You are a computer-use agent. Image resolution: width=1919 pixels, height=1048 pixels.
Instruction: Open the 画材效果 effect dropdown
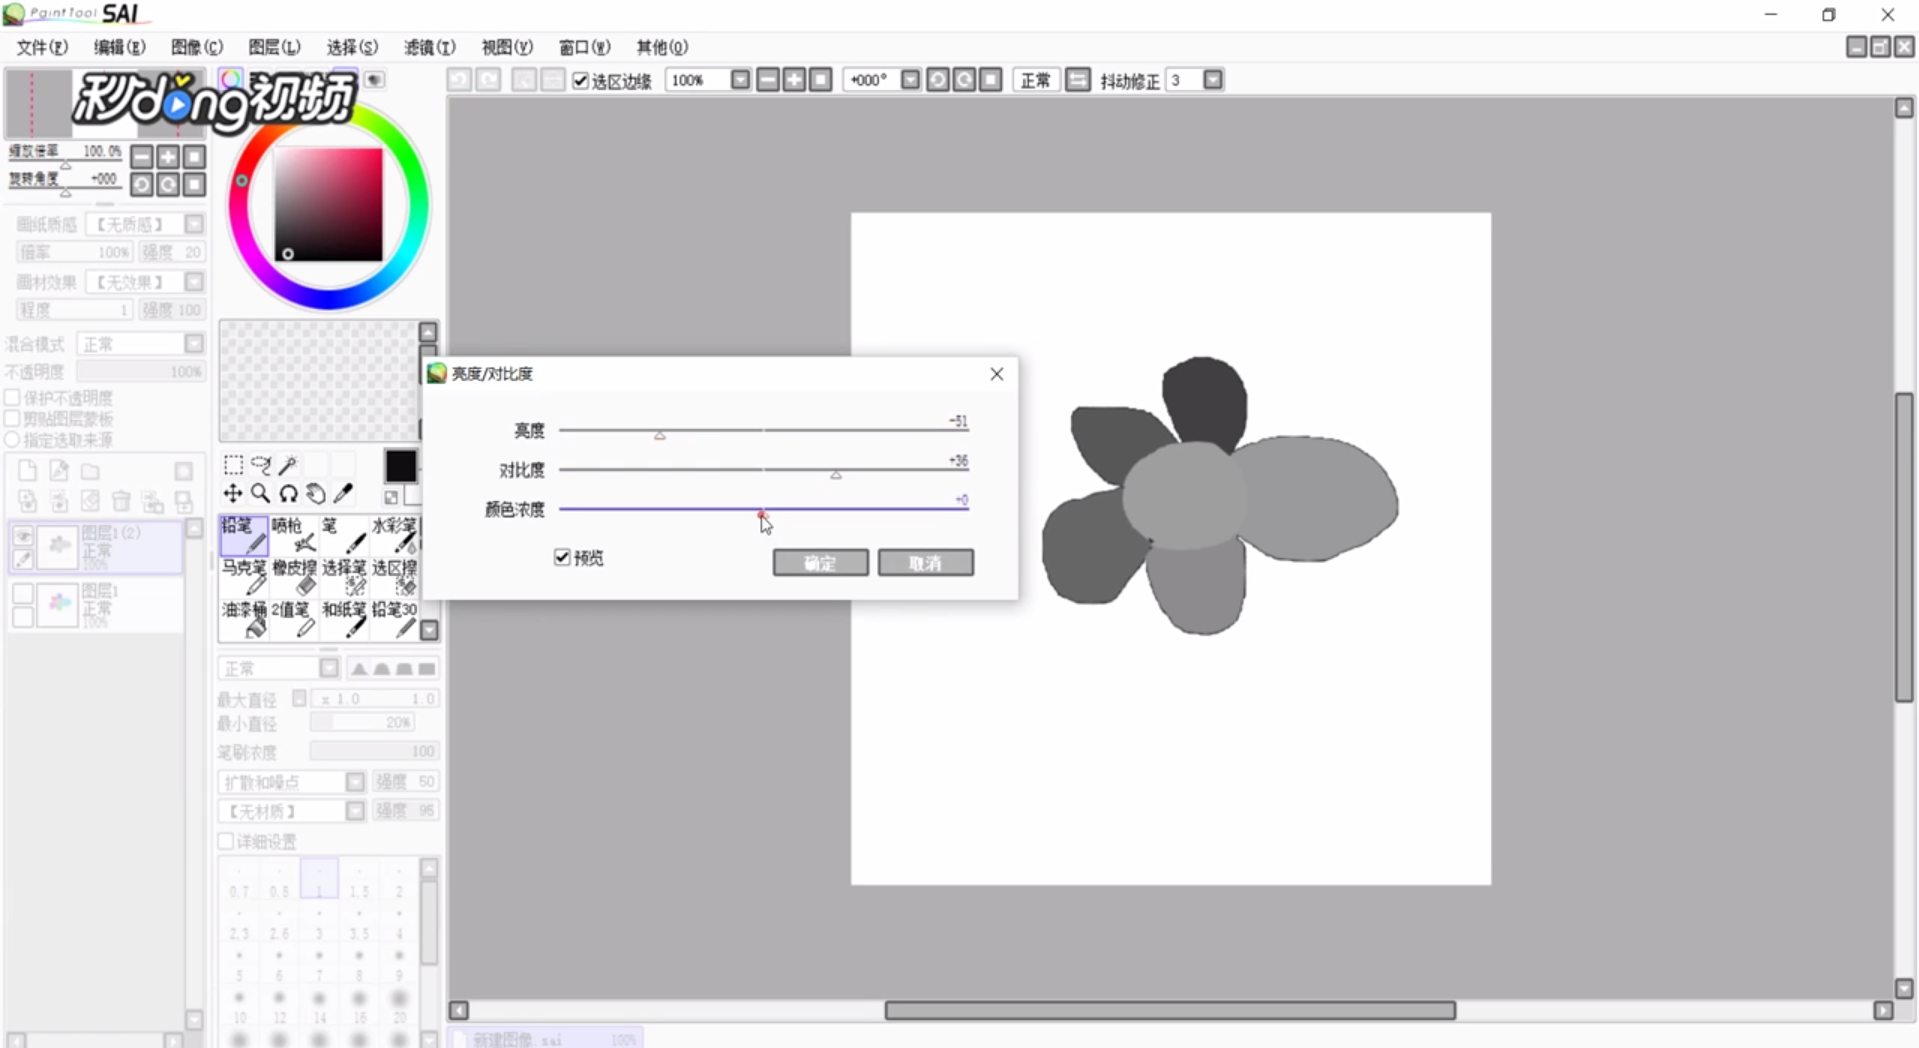pyautogui.click(x=194, y=282)
